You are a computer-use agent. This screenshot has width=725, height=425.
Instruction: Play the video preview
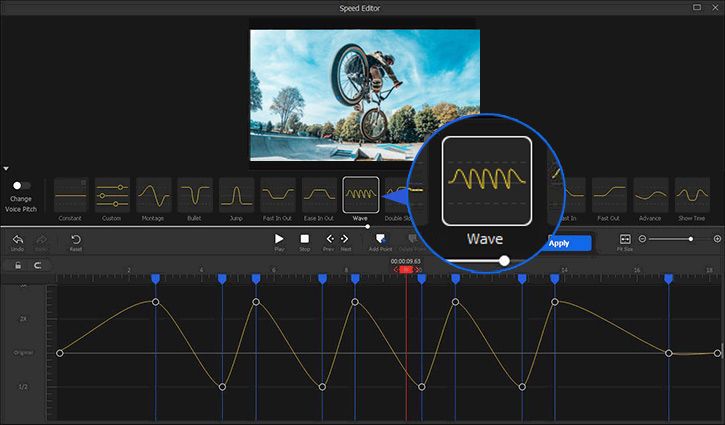point(280,240)
